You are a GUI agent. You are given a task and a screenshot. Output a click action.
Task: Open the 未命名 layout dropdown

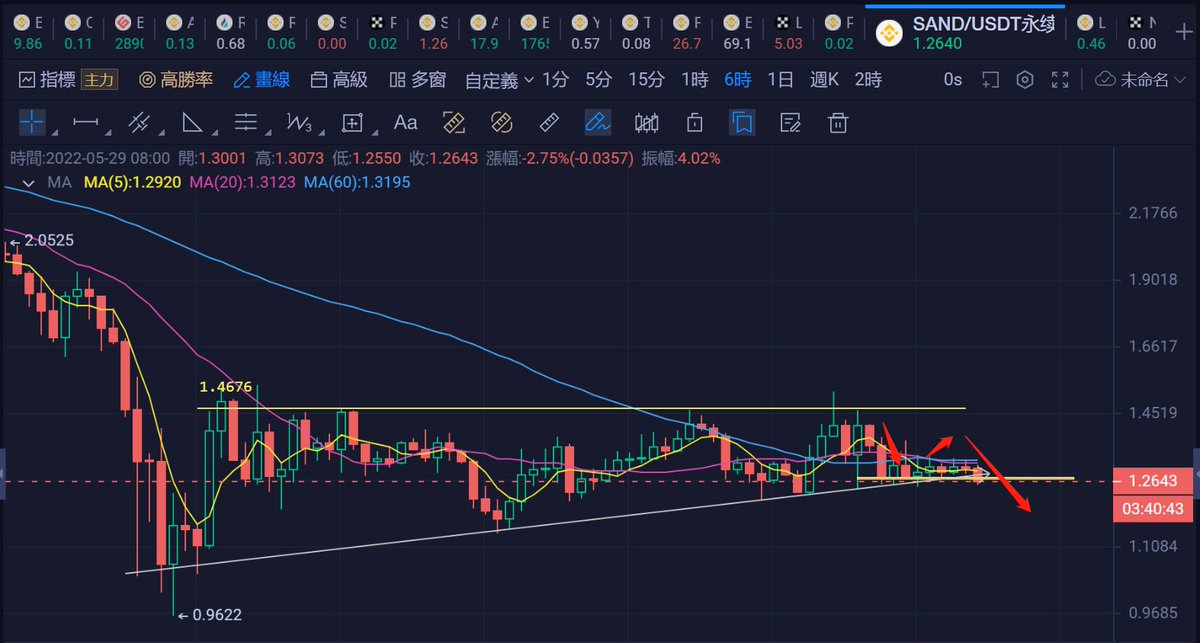pyautogui.click(x=1142, y=79)
